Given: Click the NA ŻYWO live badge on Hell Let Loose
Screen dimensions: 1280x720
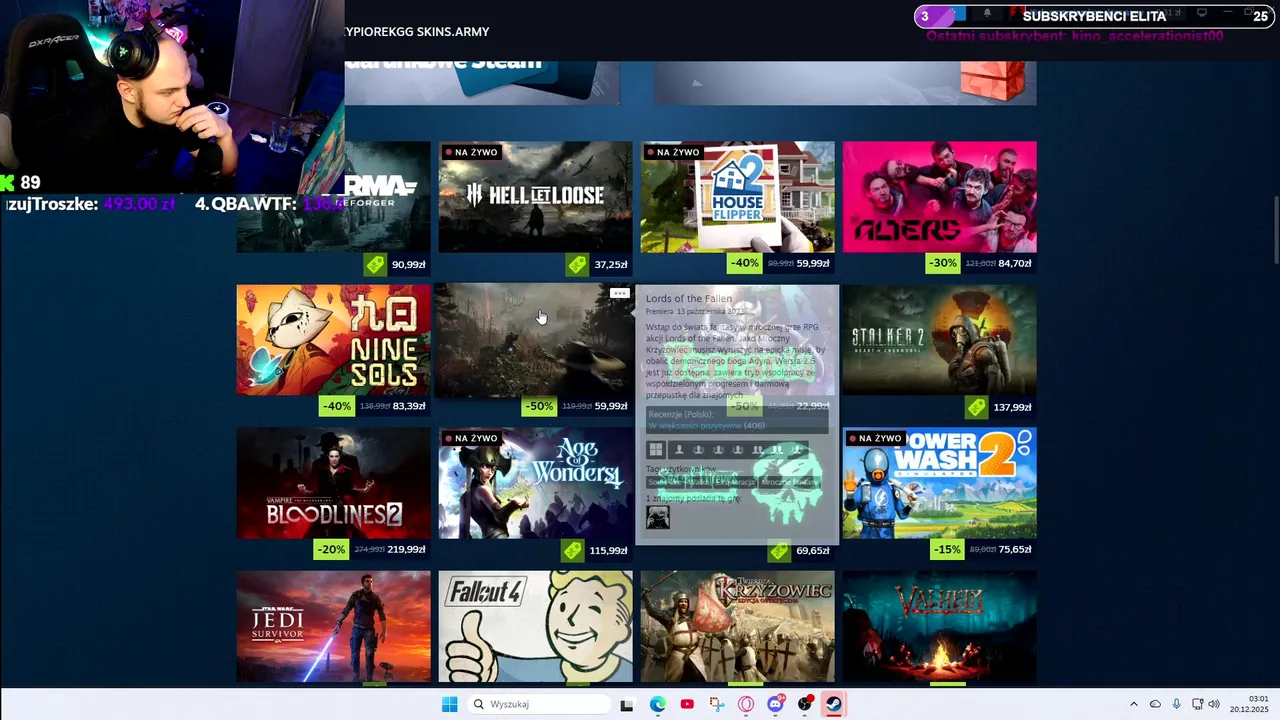Looking at the screenshot, I should tap(471, 152).
